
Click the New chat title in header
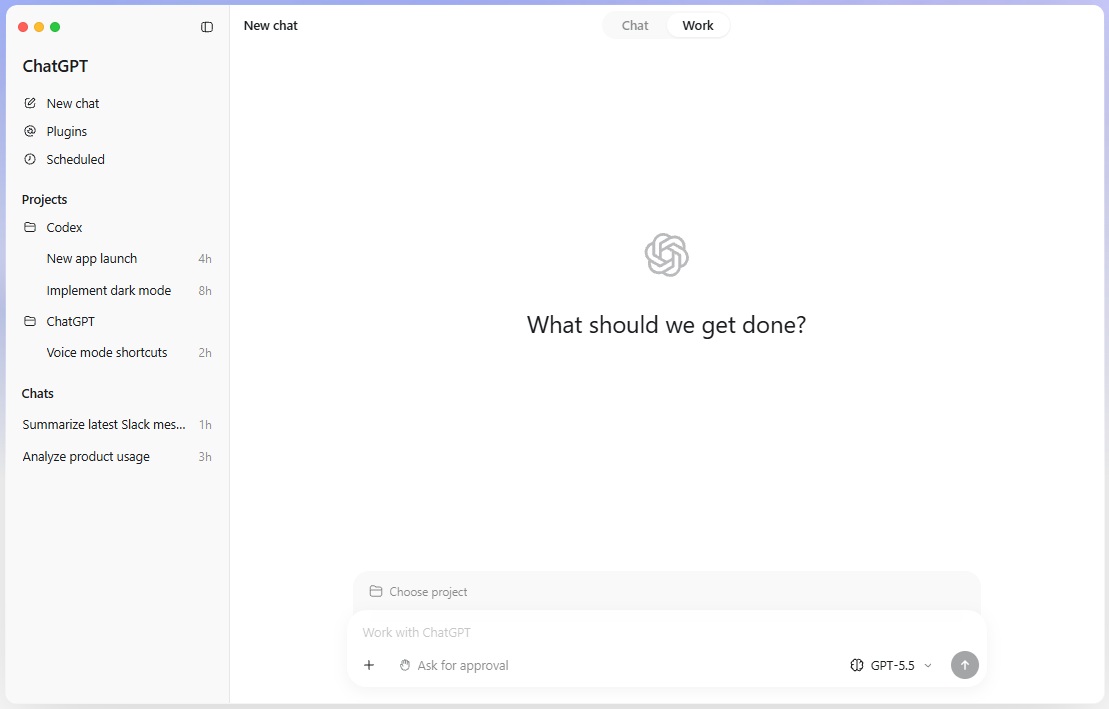point(271,25)
